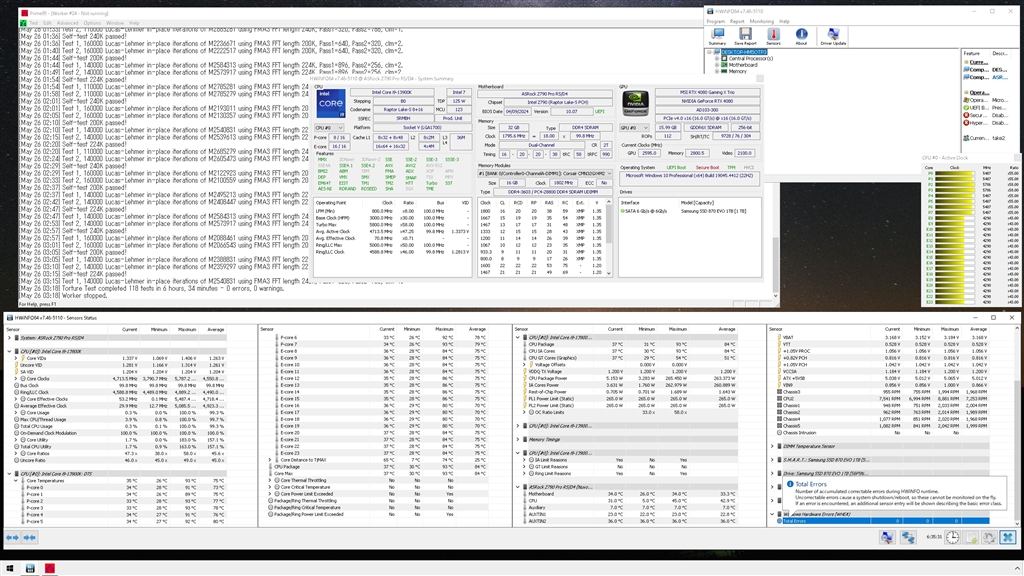Click the network sharing icon in the sensors toolbar

pos(908,537)
